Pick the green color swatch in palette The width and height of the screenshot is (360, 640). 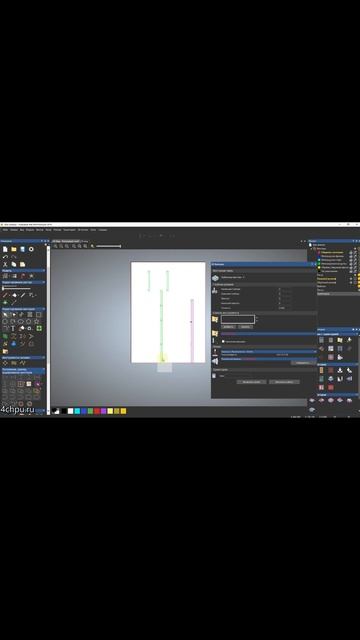(x=90, y=411)
